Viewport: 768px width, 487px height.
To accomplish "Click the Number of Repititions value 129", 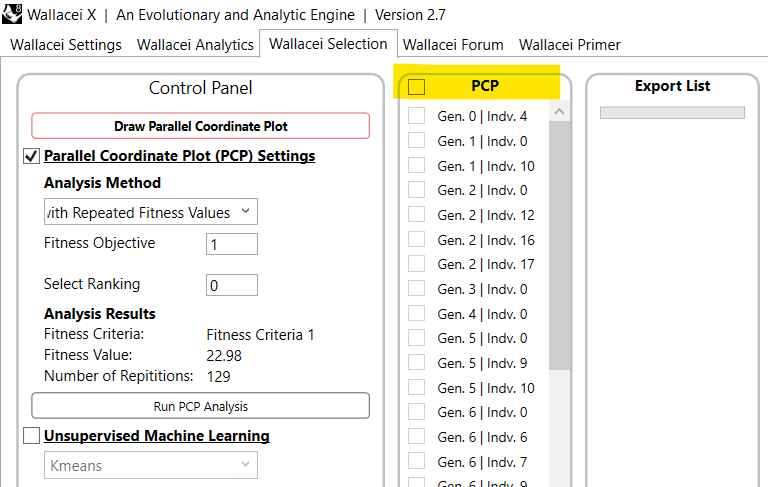I will point(218,376).
